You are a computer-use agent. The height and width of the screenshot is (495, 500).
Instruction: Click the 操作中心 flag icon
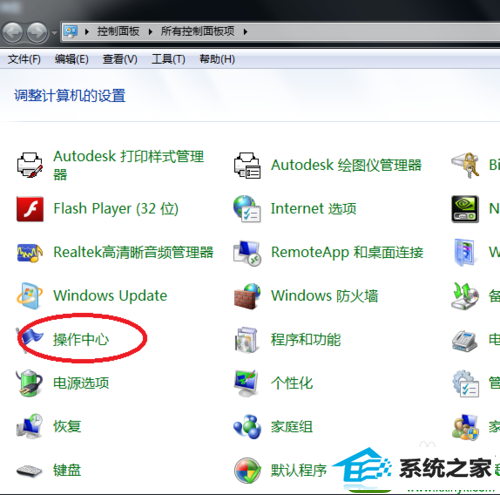pyautogui.click(x=31, y=339)
